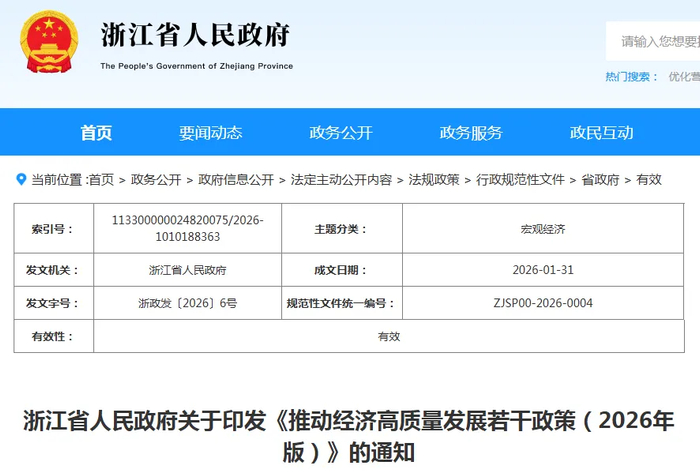Click the 有效性 label cell
Image resolution: width=700 pixels, height=473 pixels.
54,336
